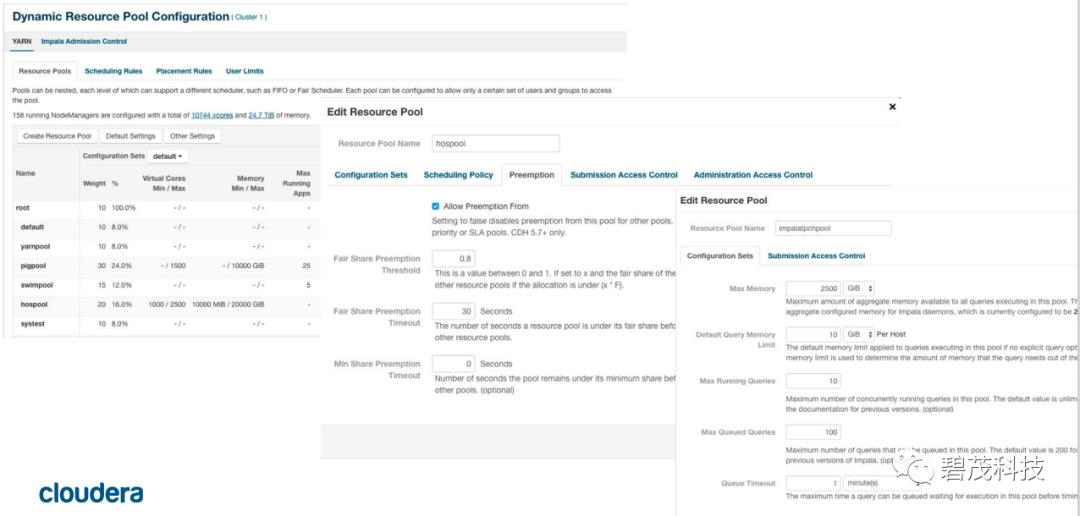This screenshot has width=1080, height=516.
Task: Toggle Allow Preemption From checkbox
Action: (435, 206)
